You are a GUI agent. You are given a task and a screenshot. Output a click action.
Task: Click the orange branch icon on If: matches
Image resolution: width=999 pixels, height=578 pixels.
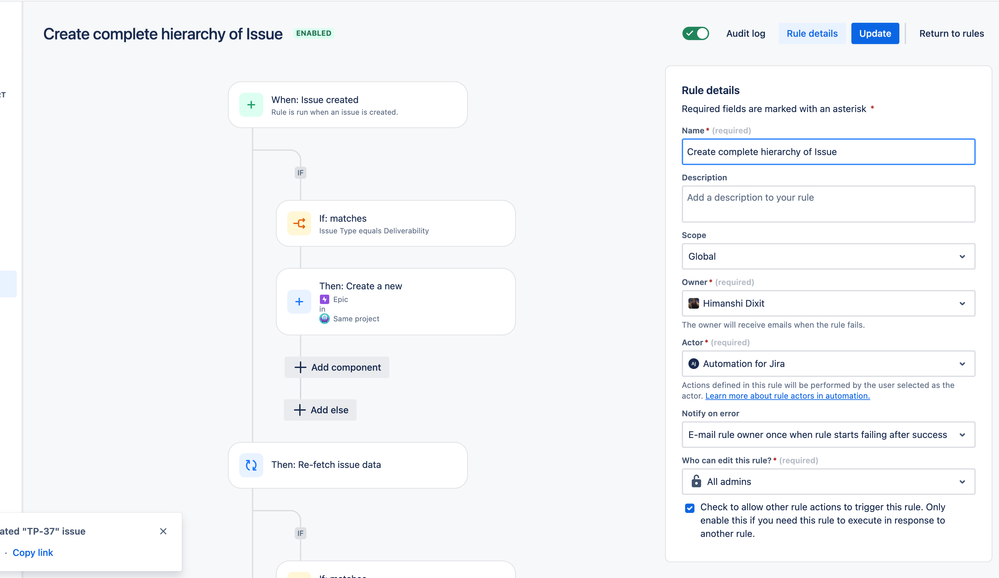coord(299,224)
